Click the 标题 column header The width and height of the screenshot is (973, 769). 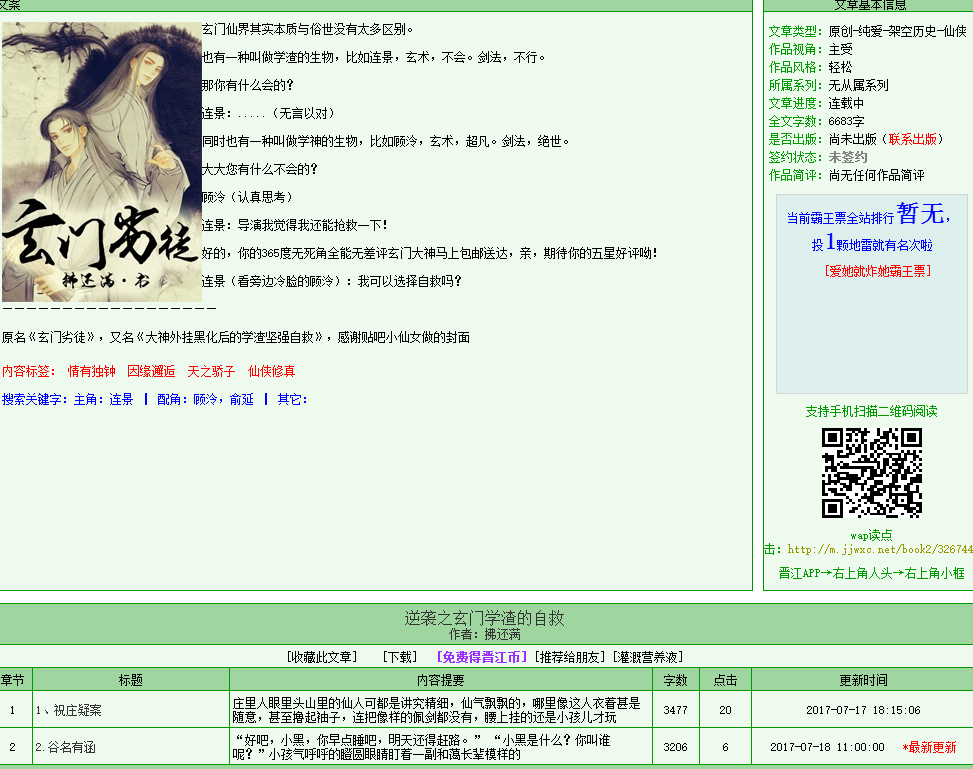[x=131, y=680]
